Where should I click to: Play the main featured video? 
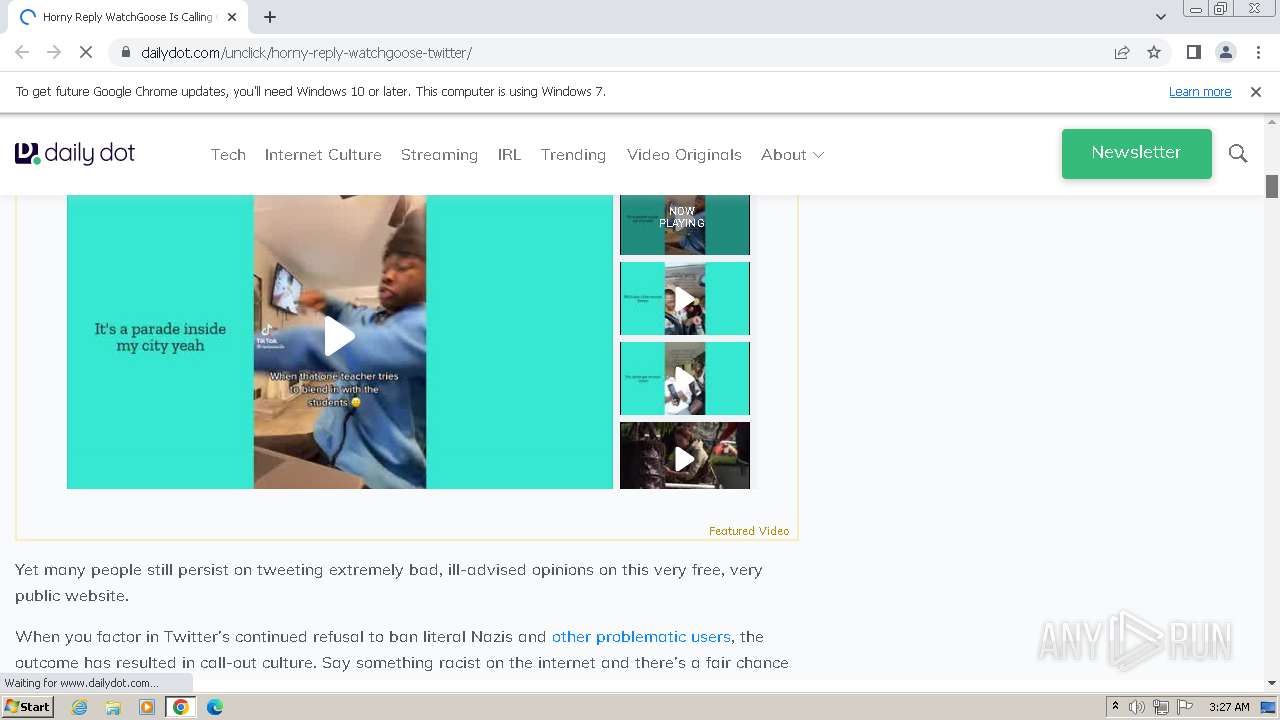tap(340, 336)
